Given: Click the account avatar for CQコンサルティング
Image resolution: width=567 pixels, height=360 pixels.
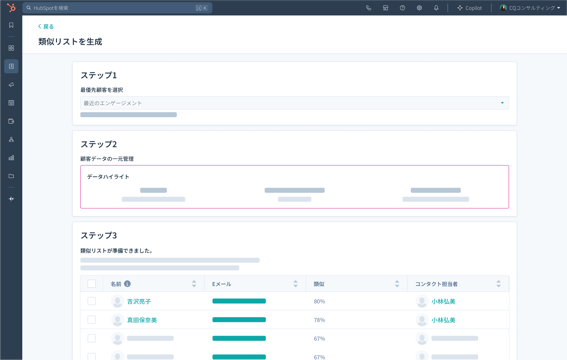Looking at the screenshot, I should pyautogui.click(x=503, y=8).
